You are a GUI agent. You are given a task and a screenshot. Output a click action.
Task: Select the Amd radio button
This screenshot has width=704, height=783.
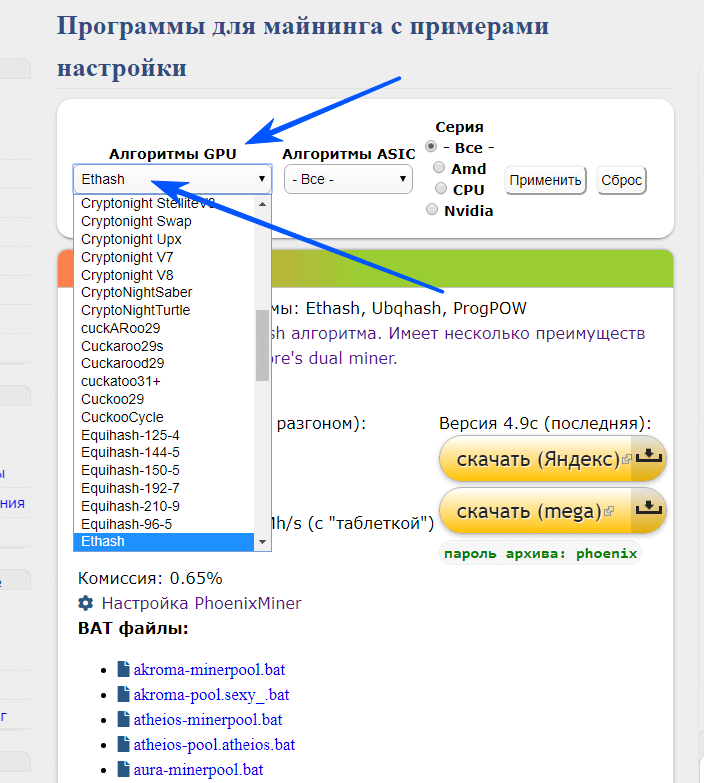pyautogui.click(x=439, y=167)
